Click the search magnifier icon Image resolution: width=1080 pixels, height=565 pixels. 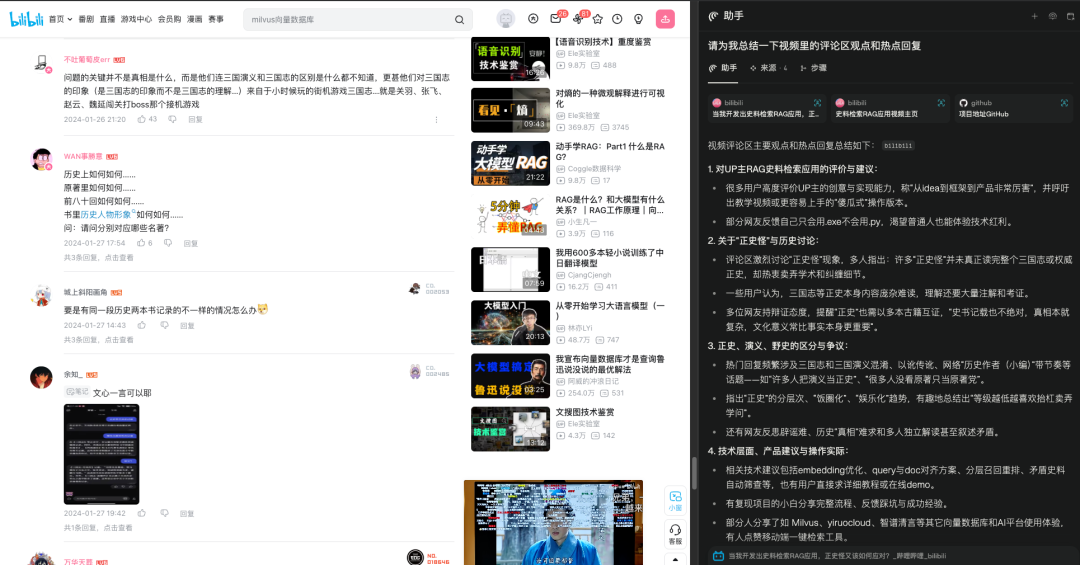pyautogui.click(x=459, y=19)
